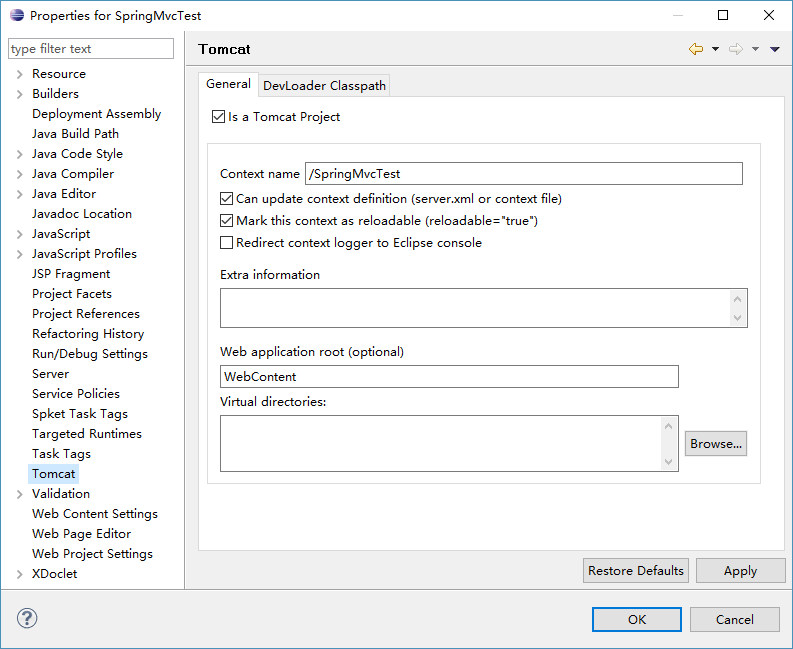Screen dimensions: 793x649
Task: Click the Apply button
Action: pyautogui.click(x=740, y=571)
